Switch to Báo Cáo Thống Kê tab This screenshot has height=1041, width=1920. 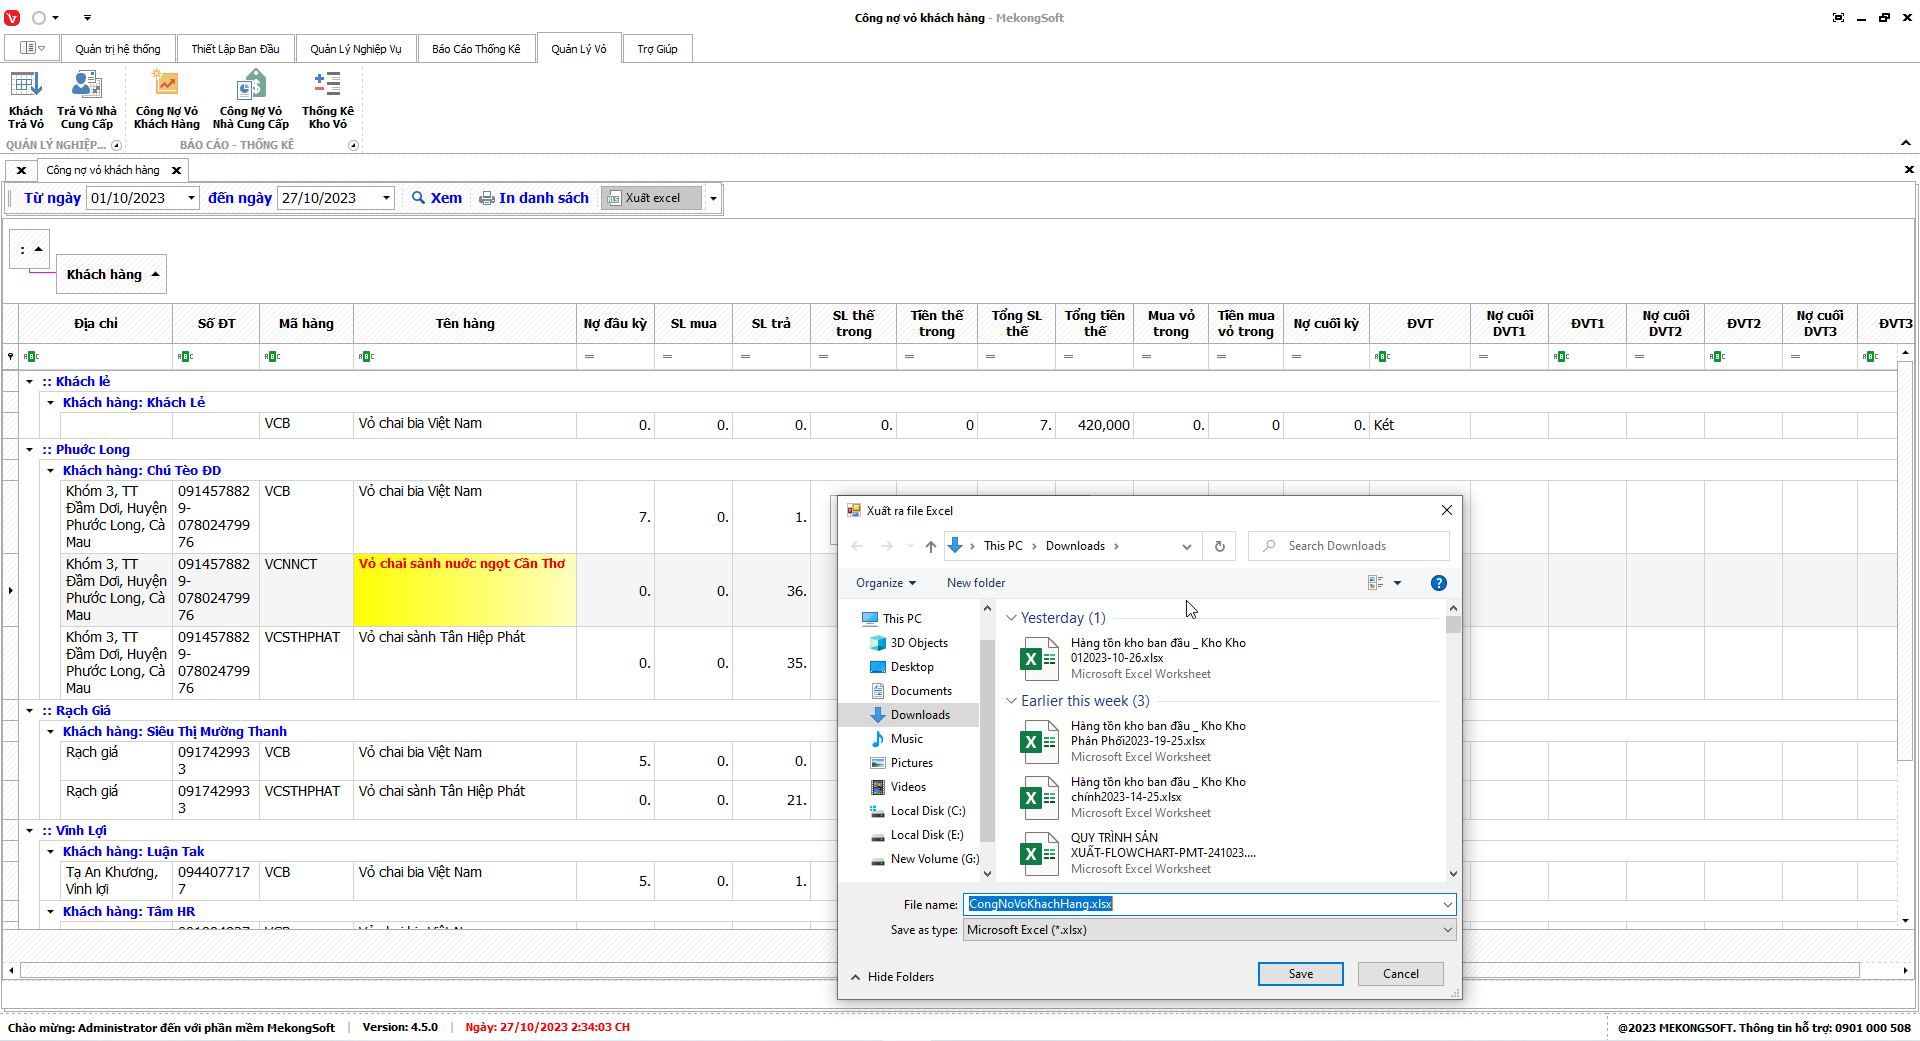[x=476, y=49]
